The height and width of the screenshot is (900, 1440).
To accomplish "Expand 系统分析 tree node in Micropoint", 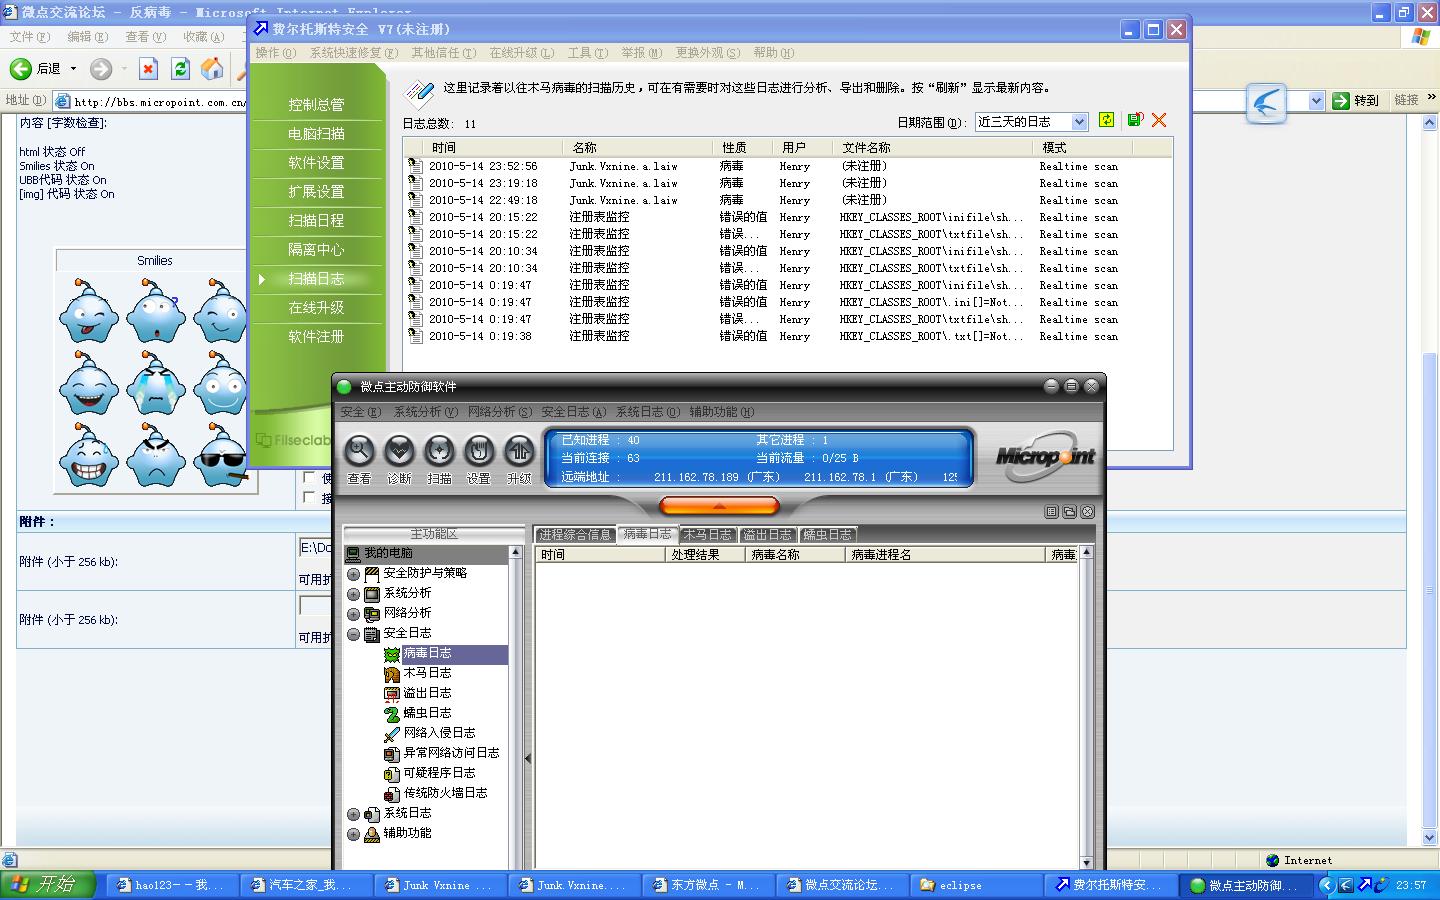I will (x=353, y=594).
